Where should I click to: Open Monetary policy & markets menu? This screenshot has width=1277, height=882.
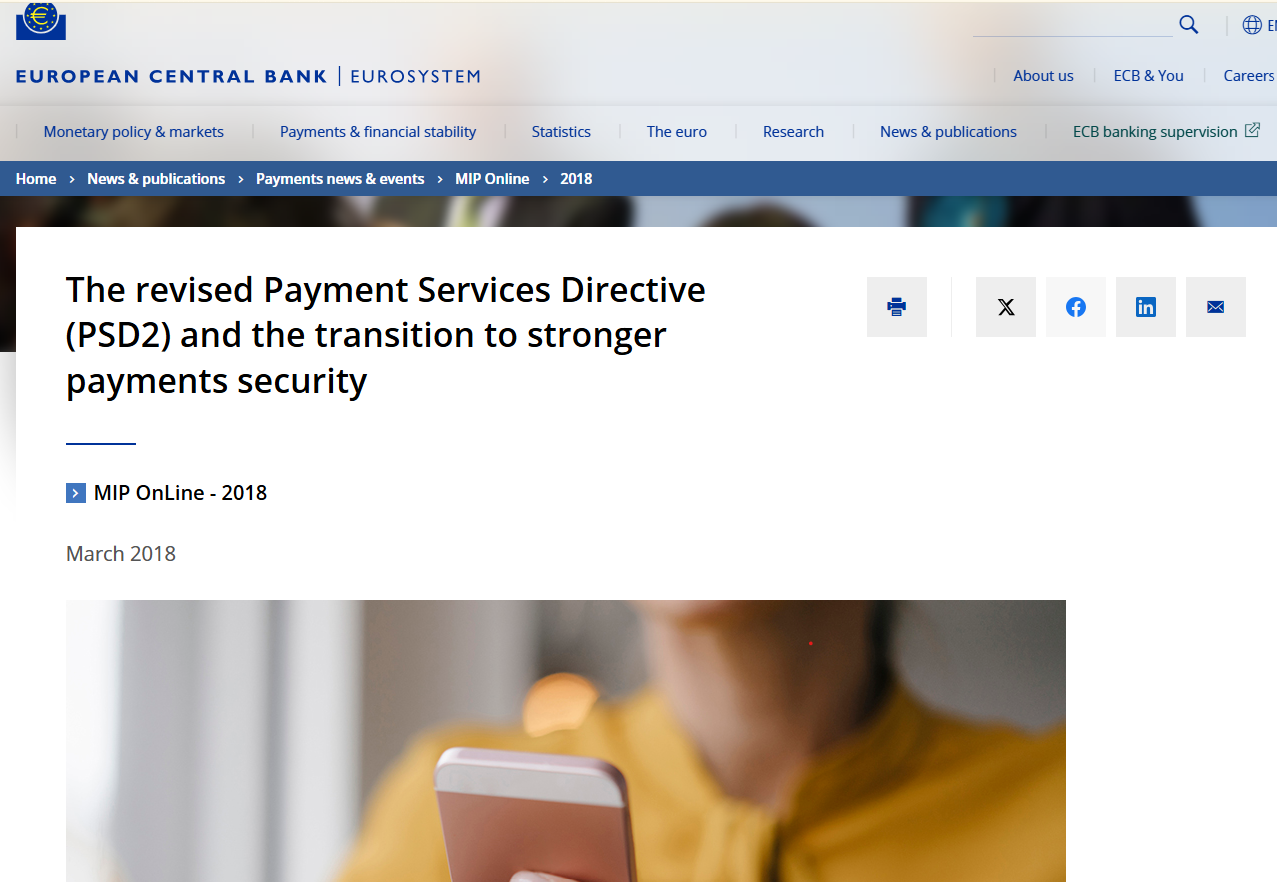(134, 132)
